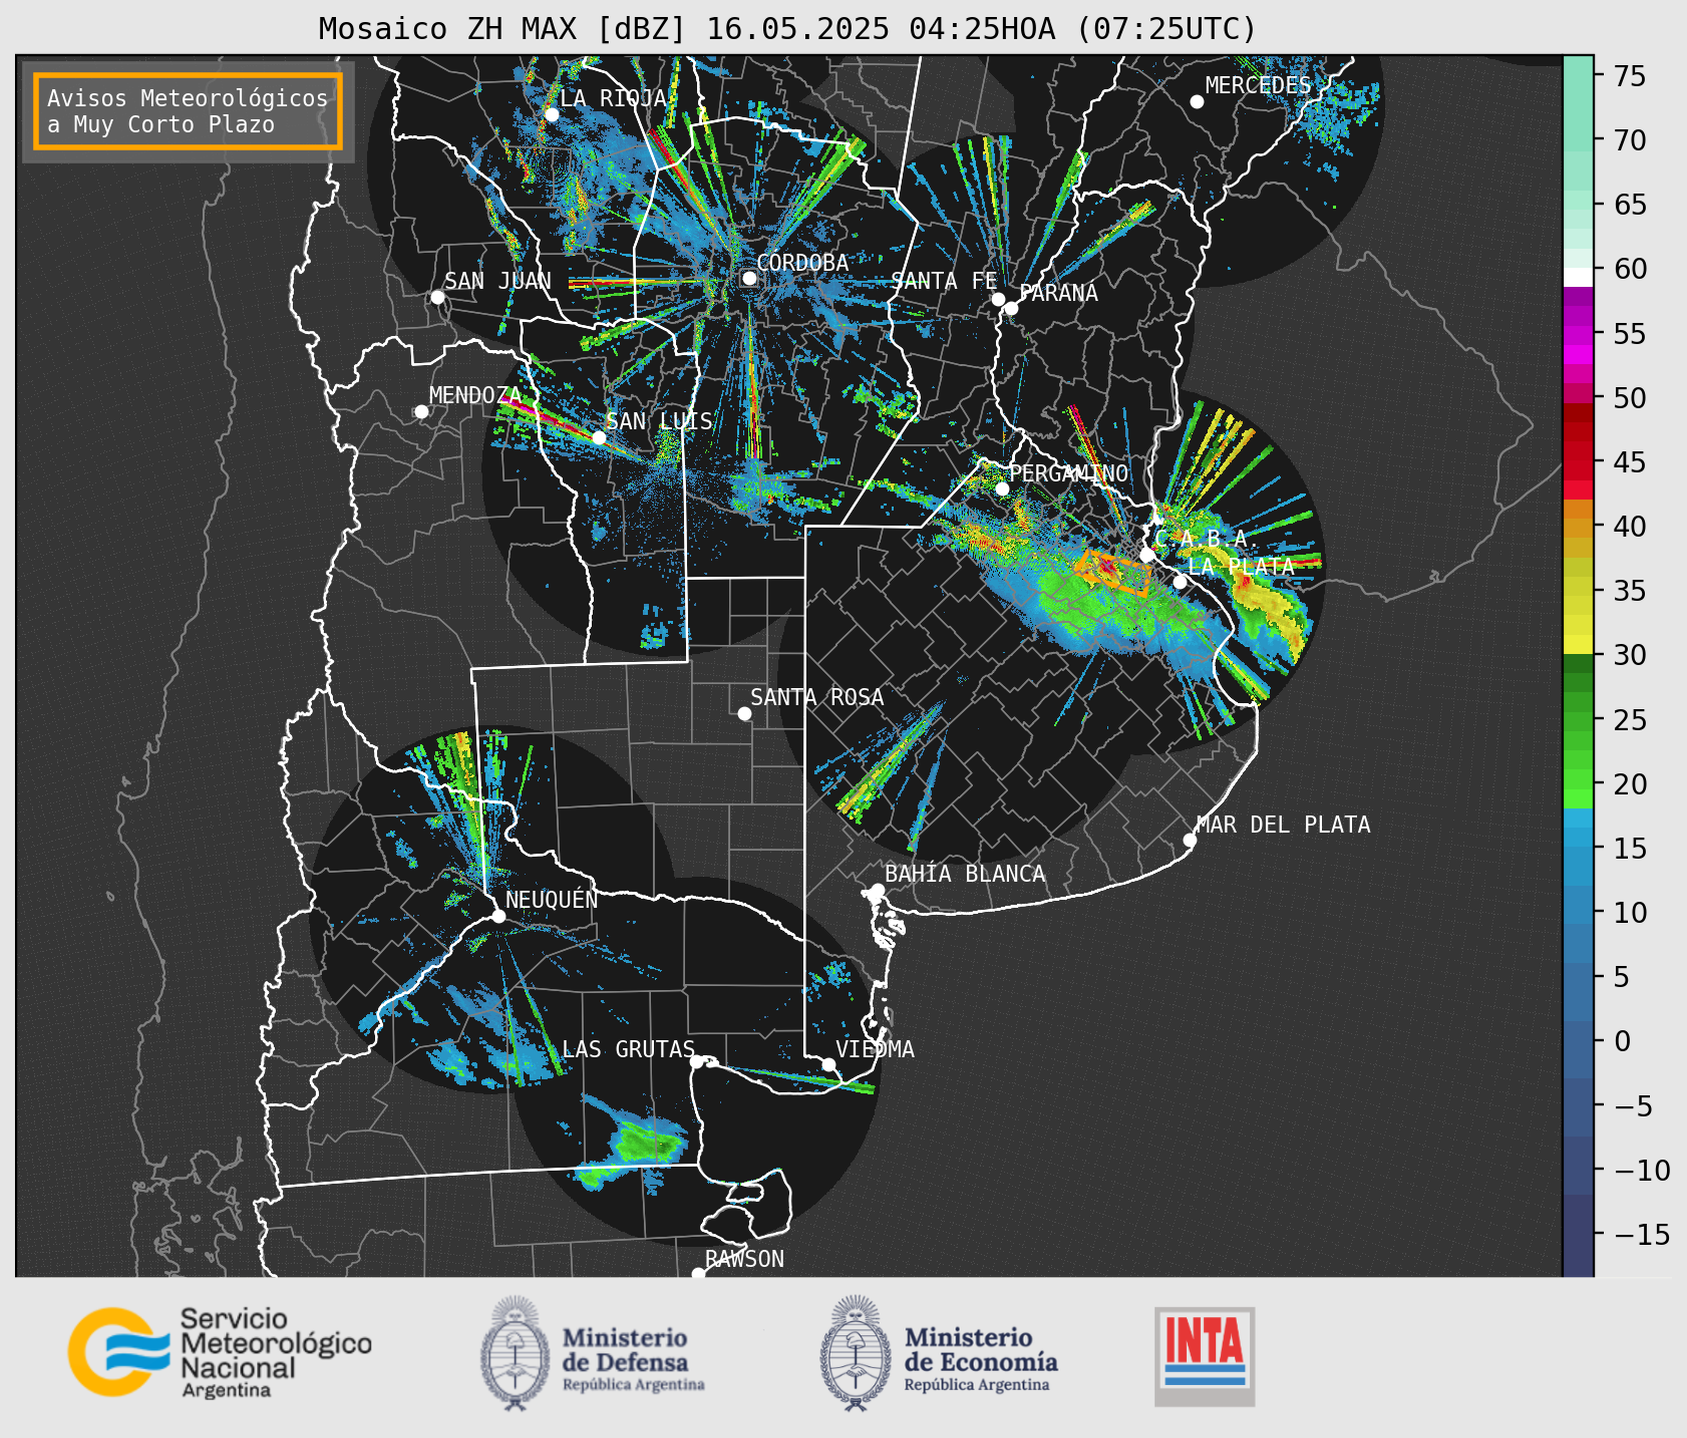1687x1438 pixels.
Task: Click the INTA logo
Action: click(x=1204, y=1356)
